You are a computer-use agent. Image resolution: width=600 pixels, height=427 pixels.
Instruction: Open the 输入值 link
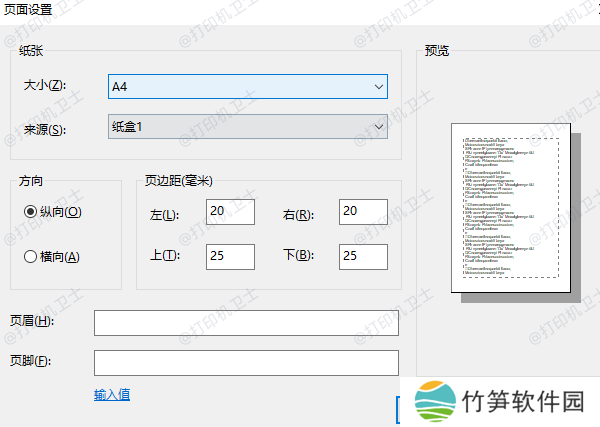pos(112,395)
